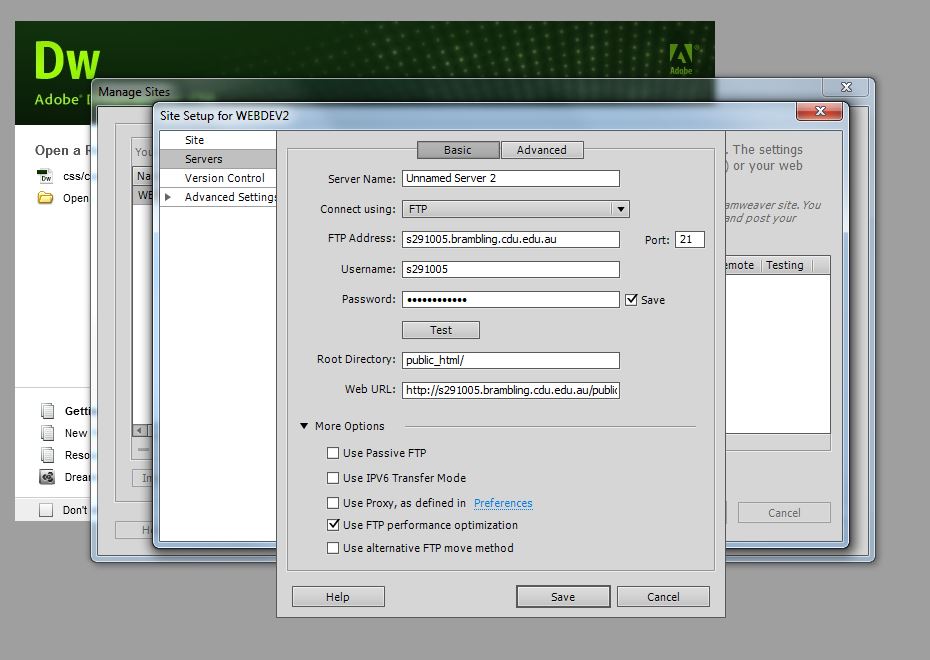
Task: Click the Root Directory field
Action: [511, 360]
